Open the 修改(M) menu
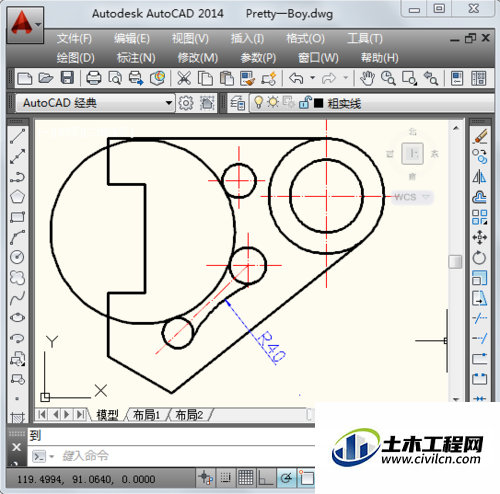 coord(197,58)
